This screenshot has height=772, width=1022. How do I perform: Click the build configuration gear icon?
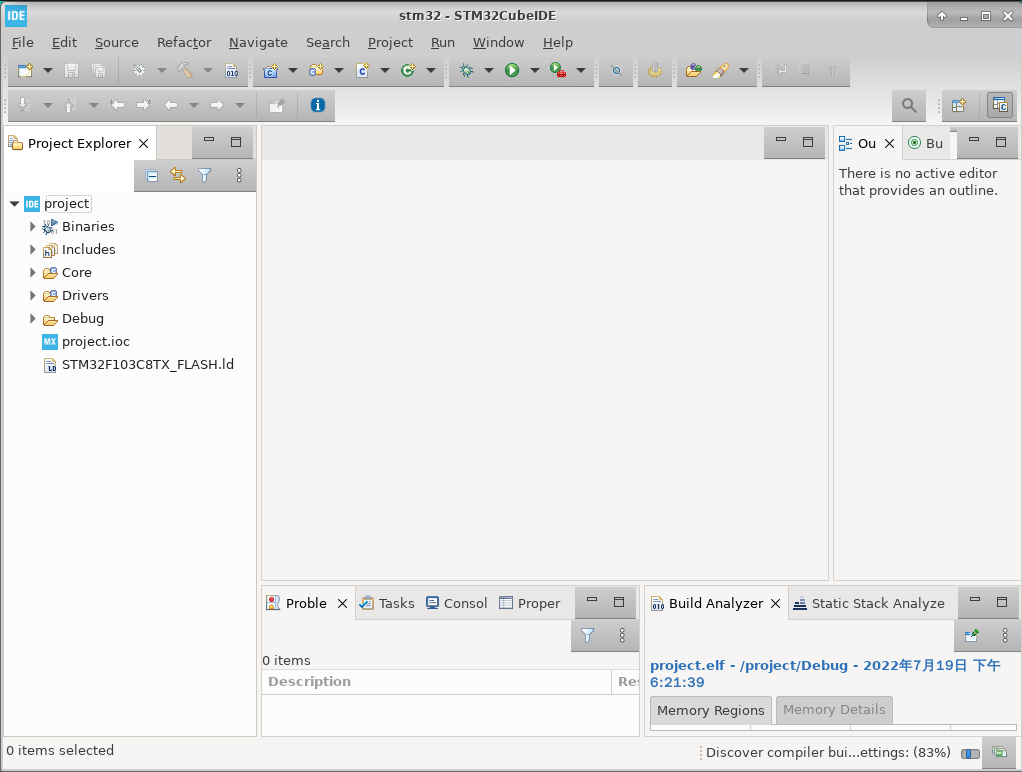coord(139,70)
